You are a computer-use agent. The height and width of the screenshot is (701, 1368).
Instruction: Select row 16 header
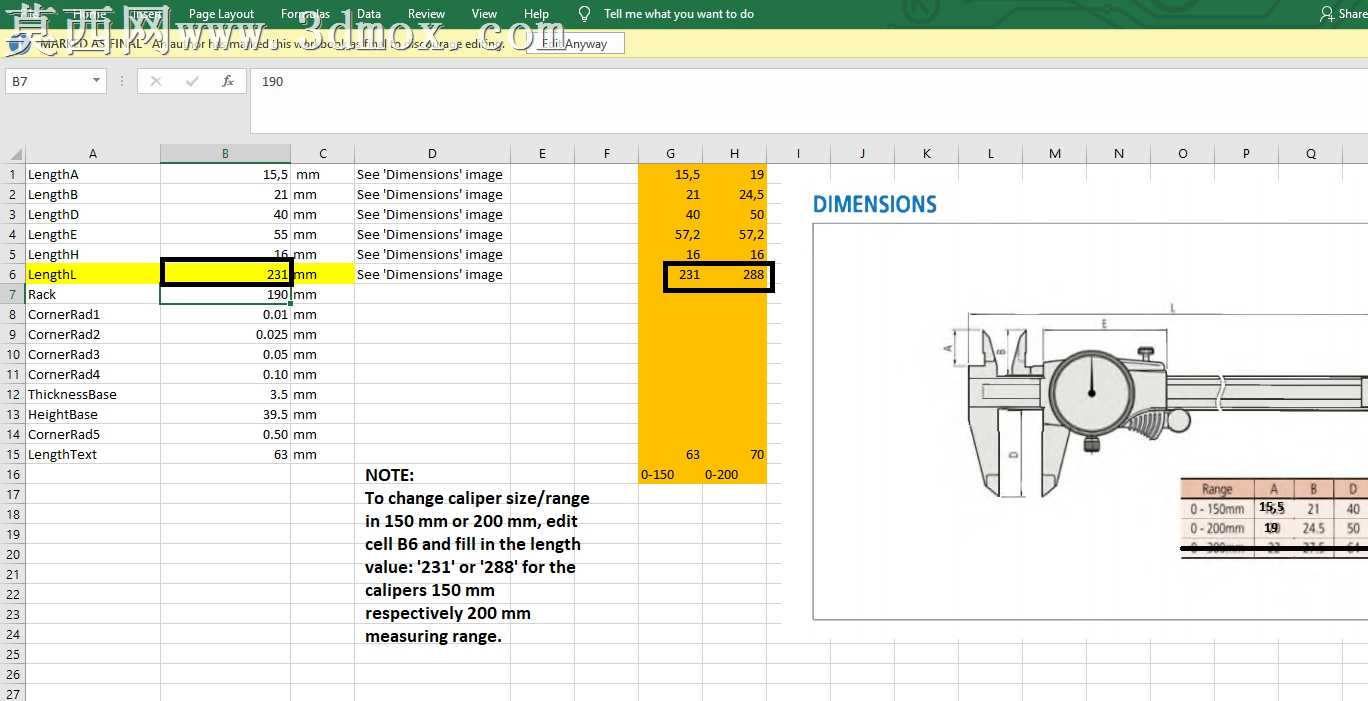(13, 474)
